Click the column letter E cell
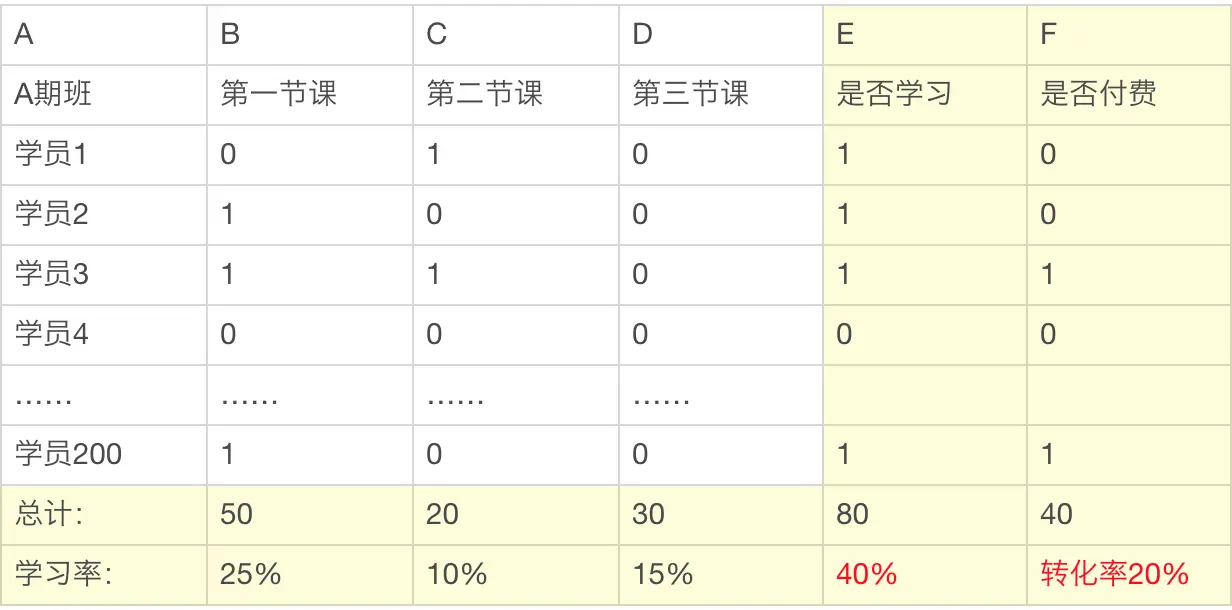Image resolution: width=1232 pixels, height=610 pixels. 925,35
